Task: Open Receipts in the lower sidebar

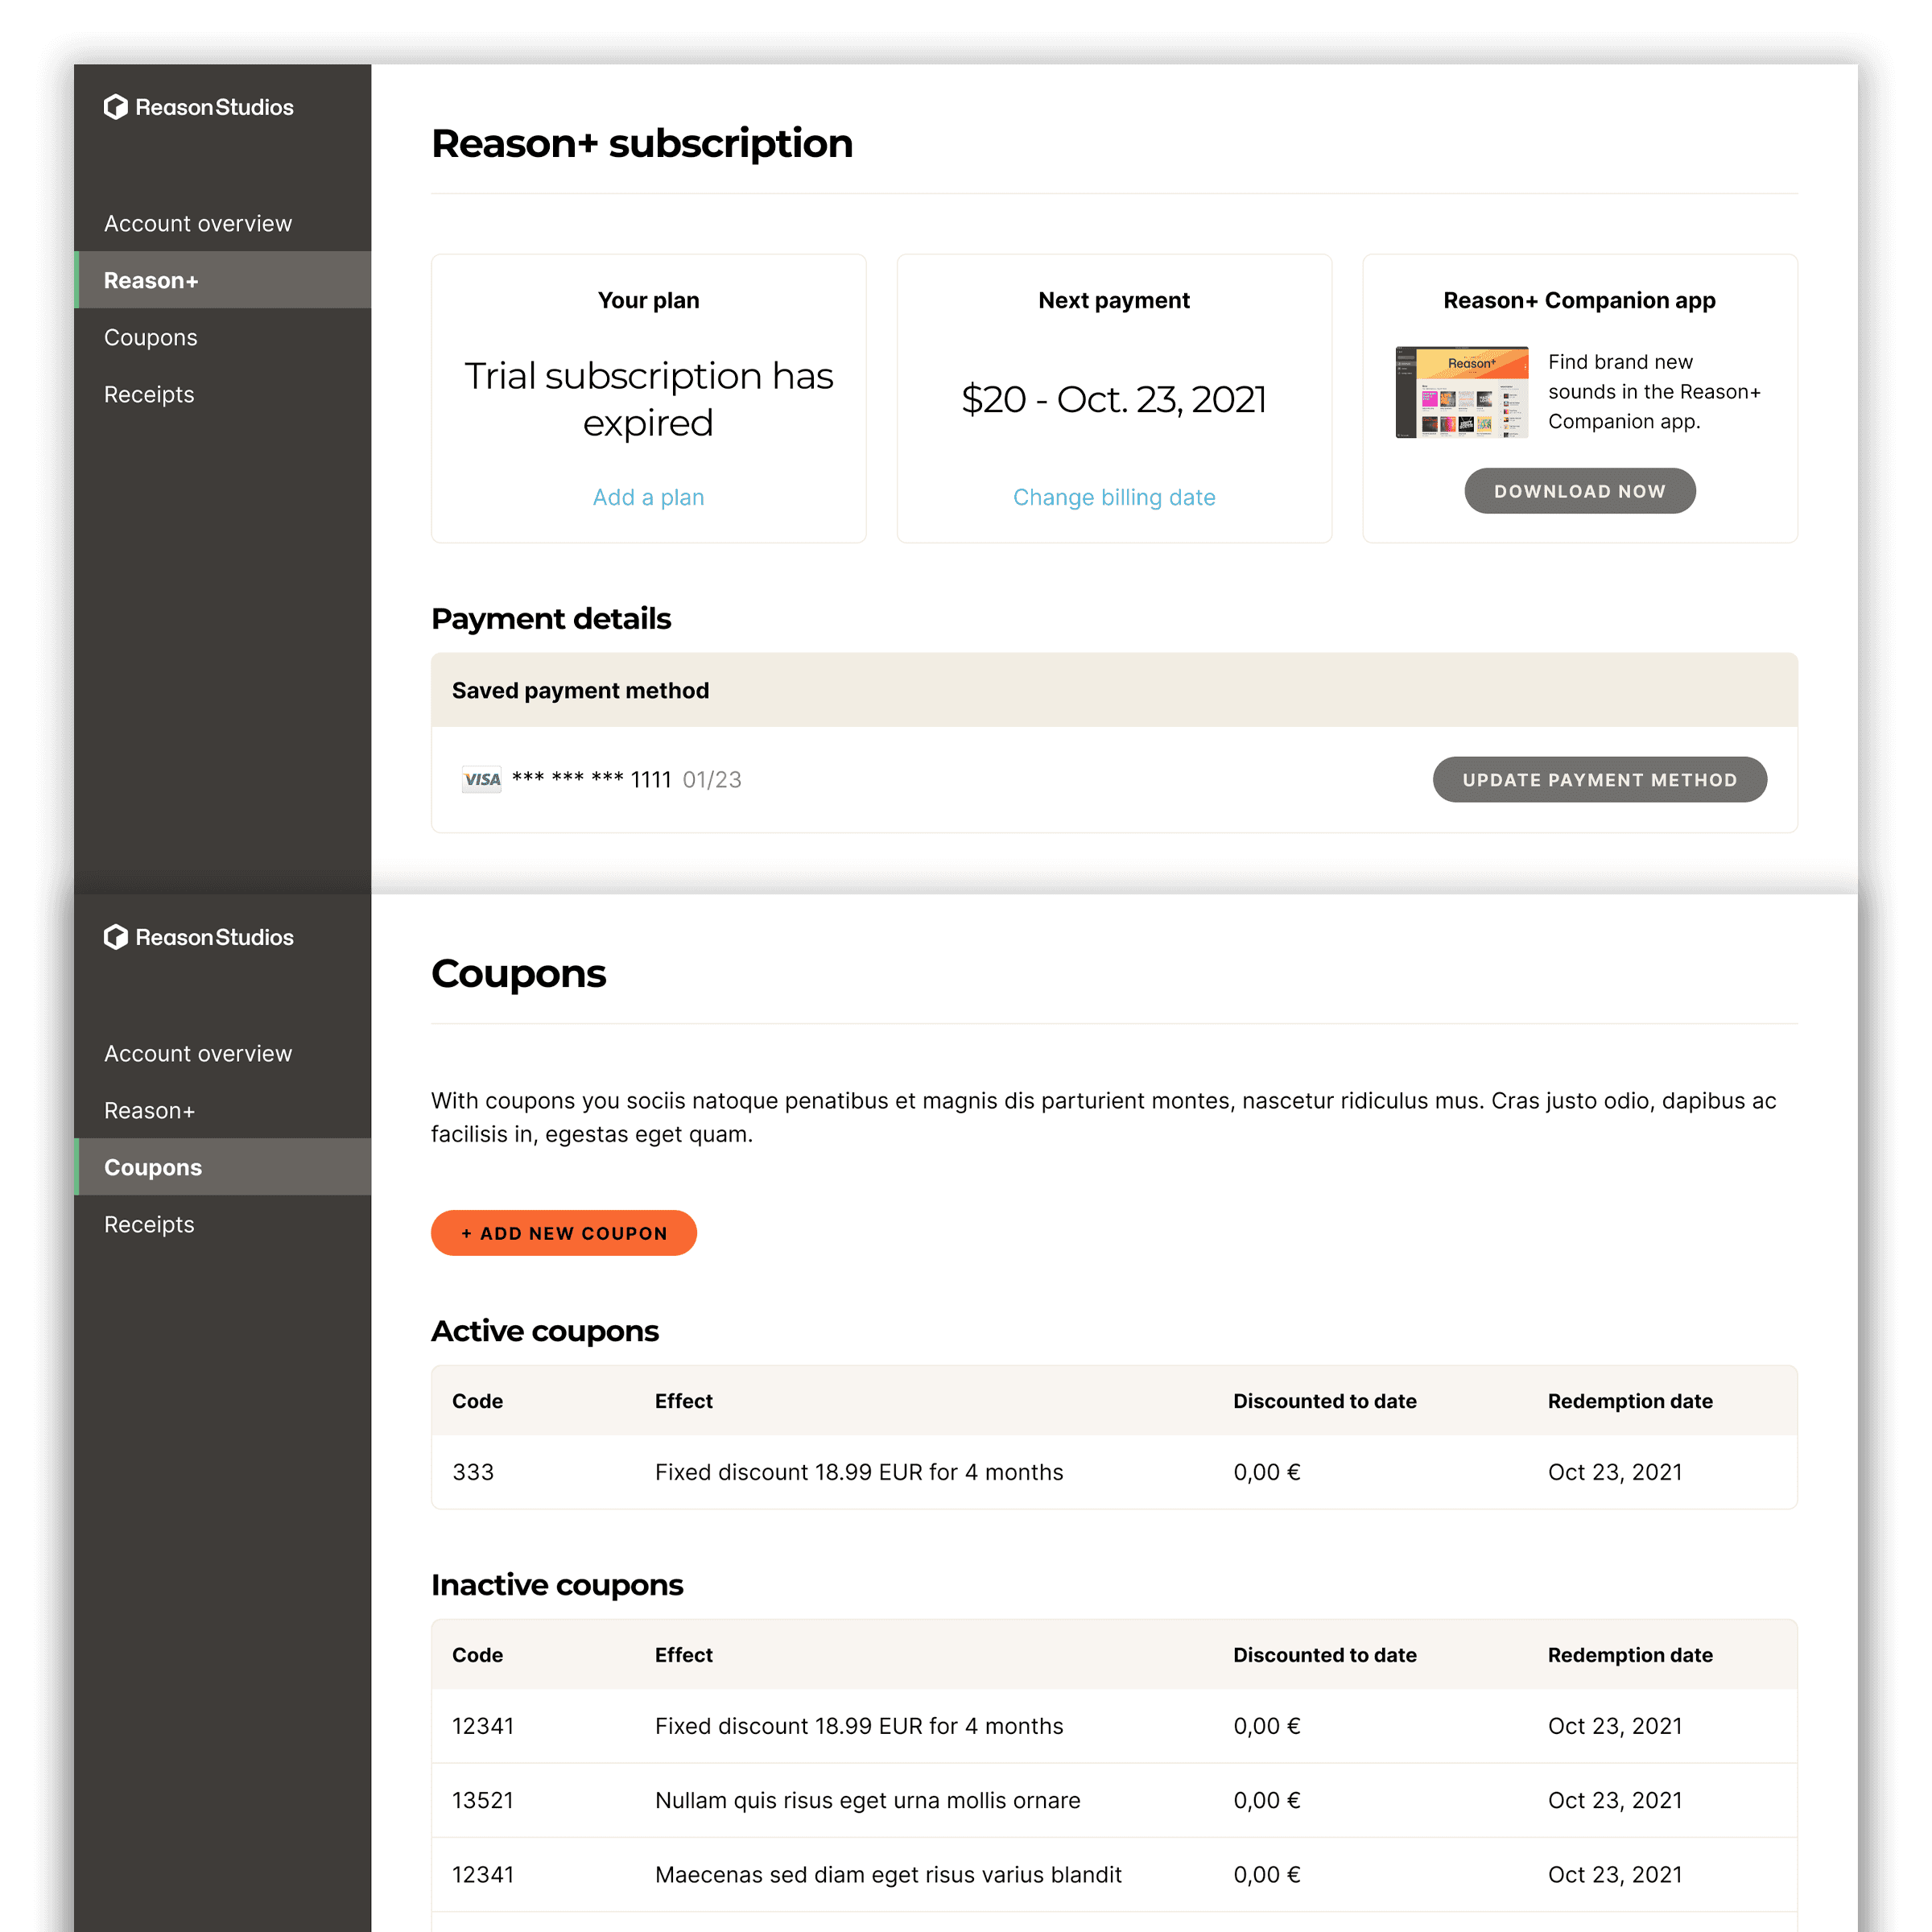Action: 149,1225
